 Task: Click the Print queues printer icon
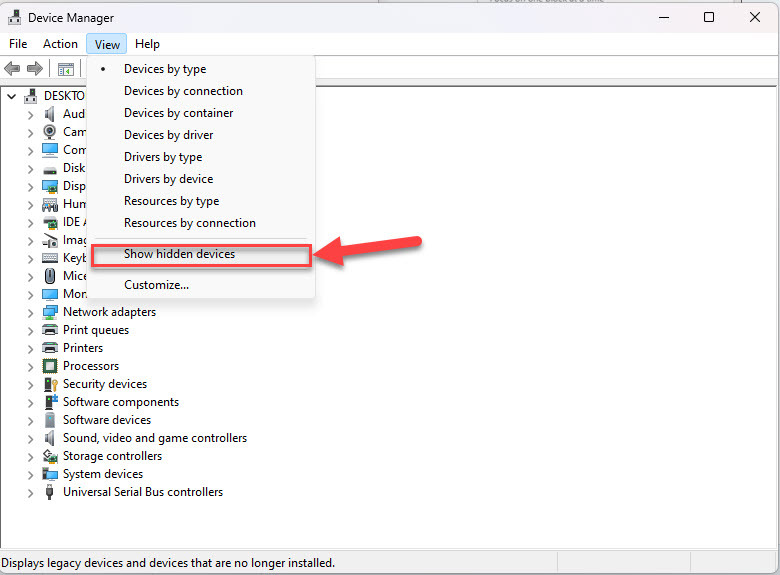[x=50, y=330]
